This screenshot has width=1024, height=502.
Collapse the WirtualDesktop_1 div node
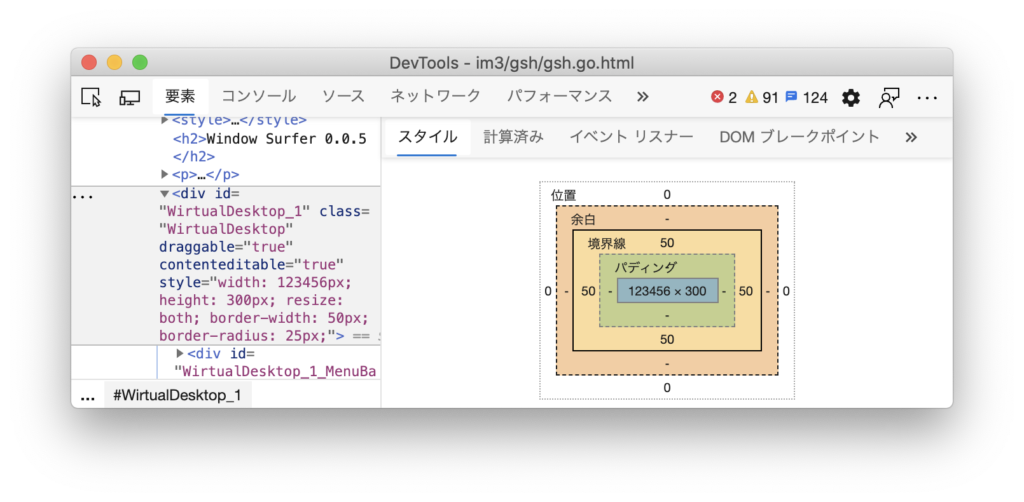165,193
